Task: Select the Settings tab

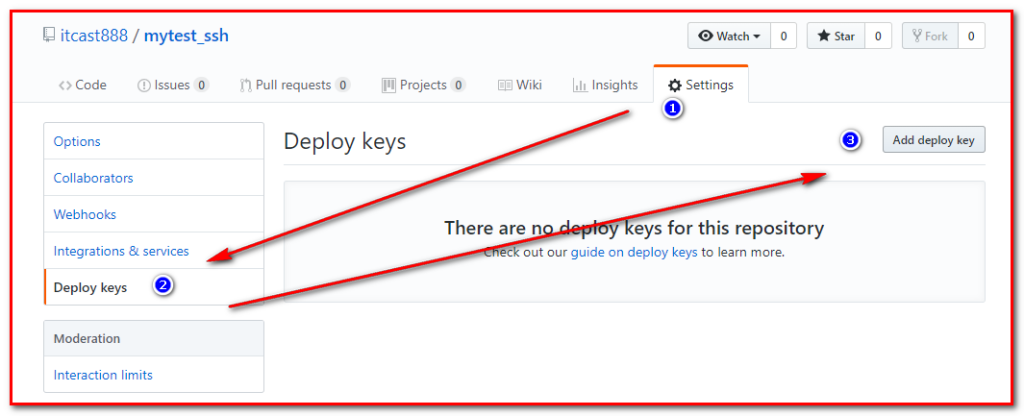Action: [701, 85]
